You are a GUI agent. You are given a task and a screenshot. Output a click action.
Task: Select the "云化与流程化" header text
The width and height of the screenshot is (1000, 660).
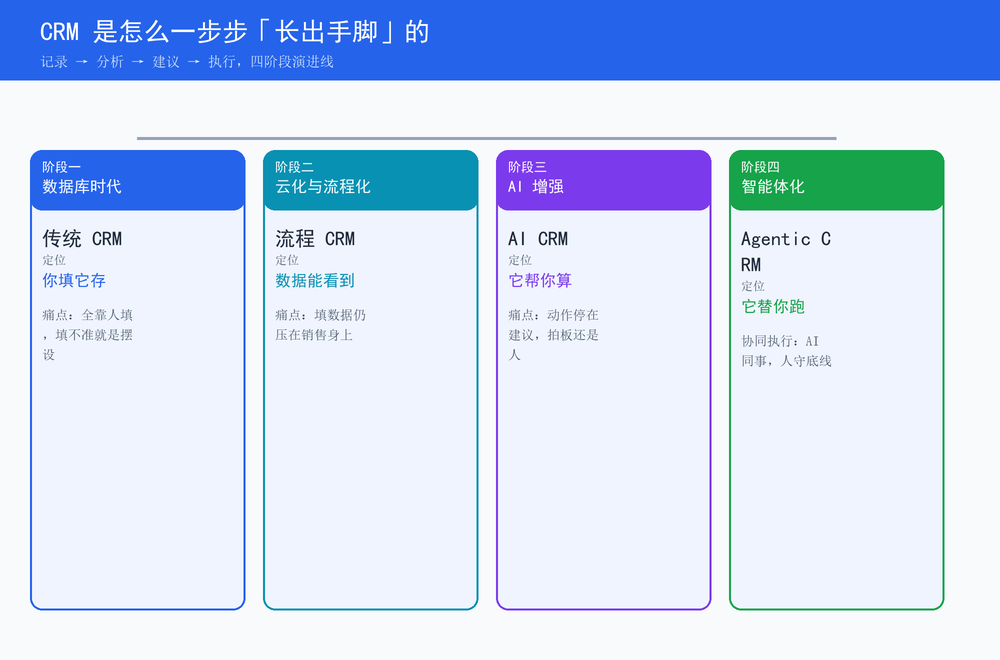click(x=323, y=186)
